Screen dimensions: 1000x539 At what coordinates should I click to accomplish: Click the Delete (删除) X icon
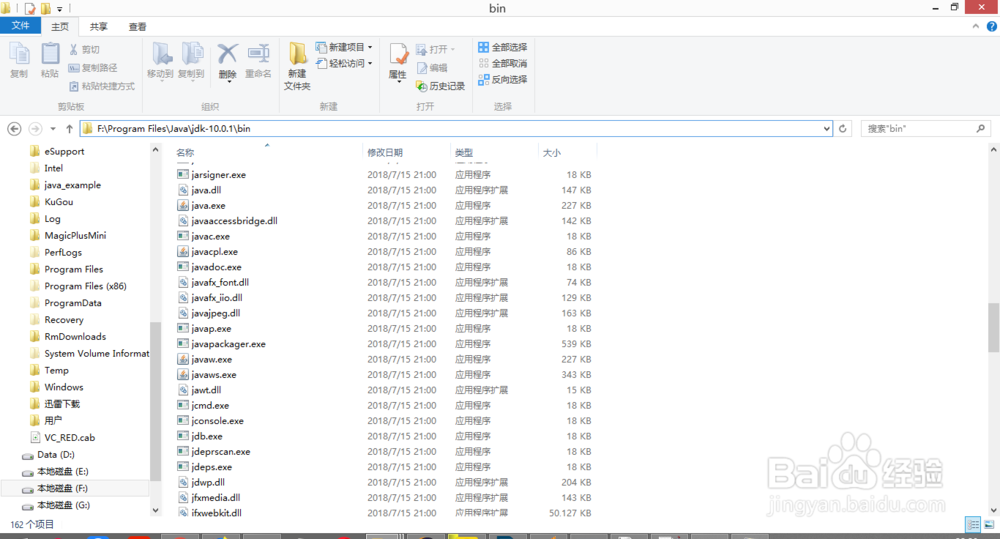coord(228,55)
